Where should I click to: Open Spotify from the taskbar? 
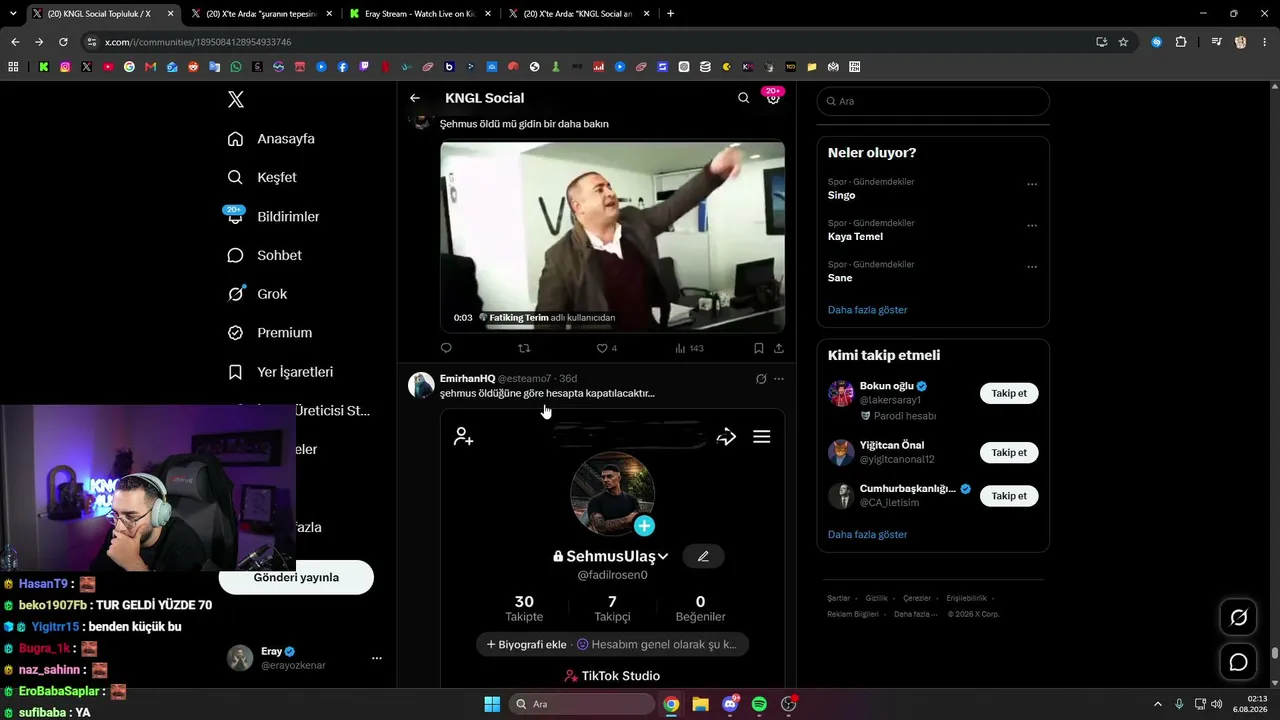[x=759, y=704]
